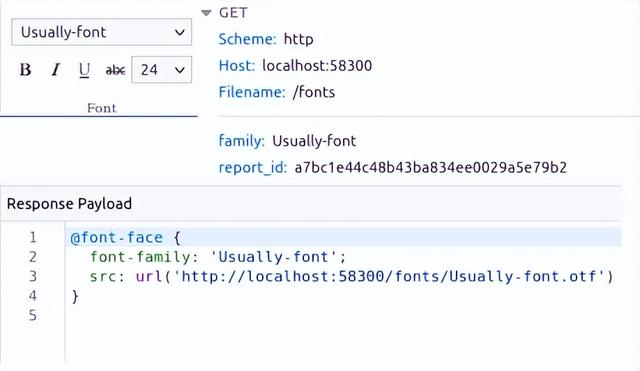Select the report_id hash value
Screen dimensions: 640x371
[x=431, y=168]
